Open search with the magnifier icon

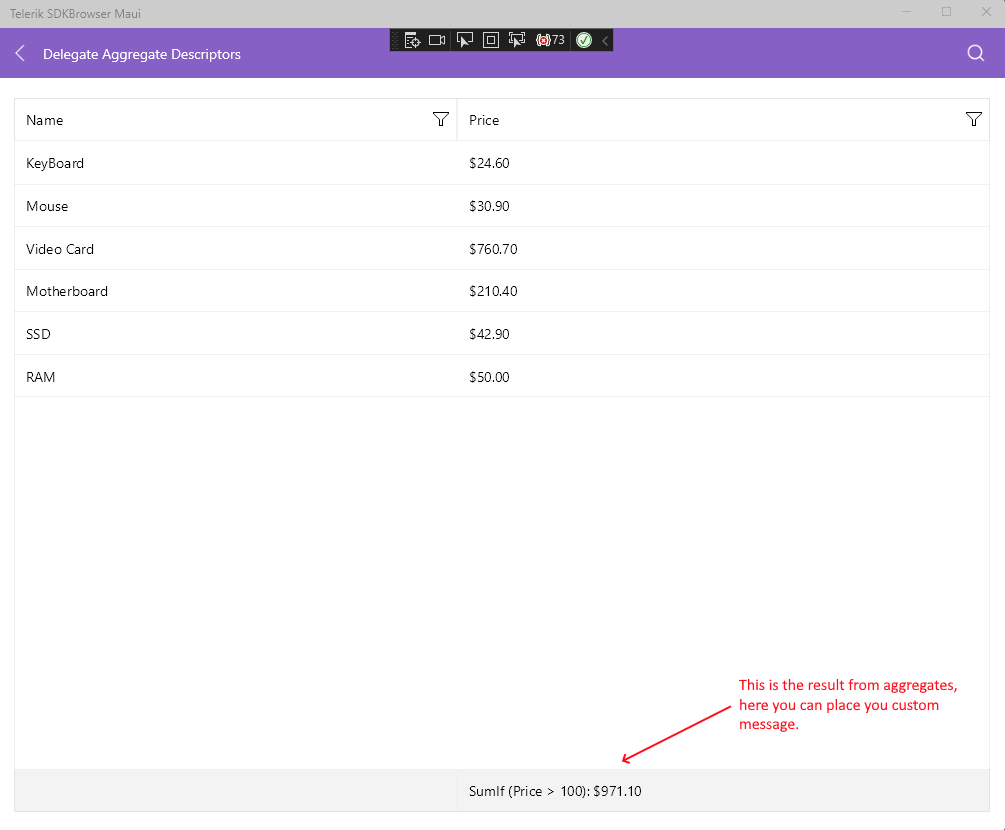976,54
